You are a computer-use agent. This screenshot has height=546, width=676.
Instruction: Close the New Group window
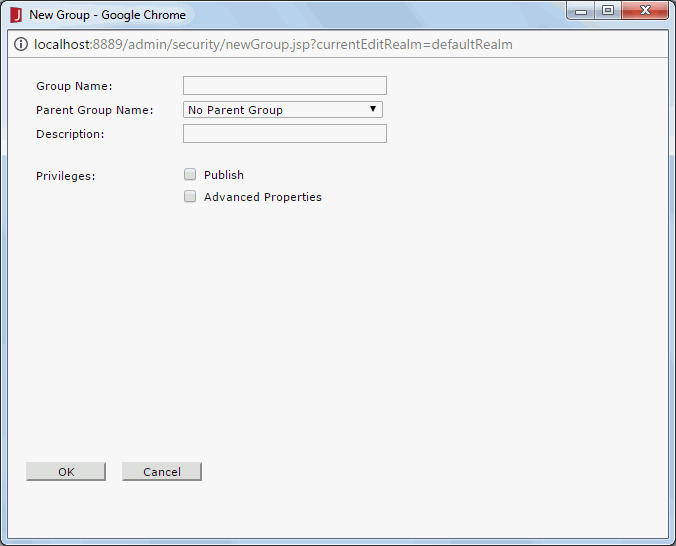pos(645,10)
